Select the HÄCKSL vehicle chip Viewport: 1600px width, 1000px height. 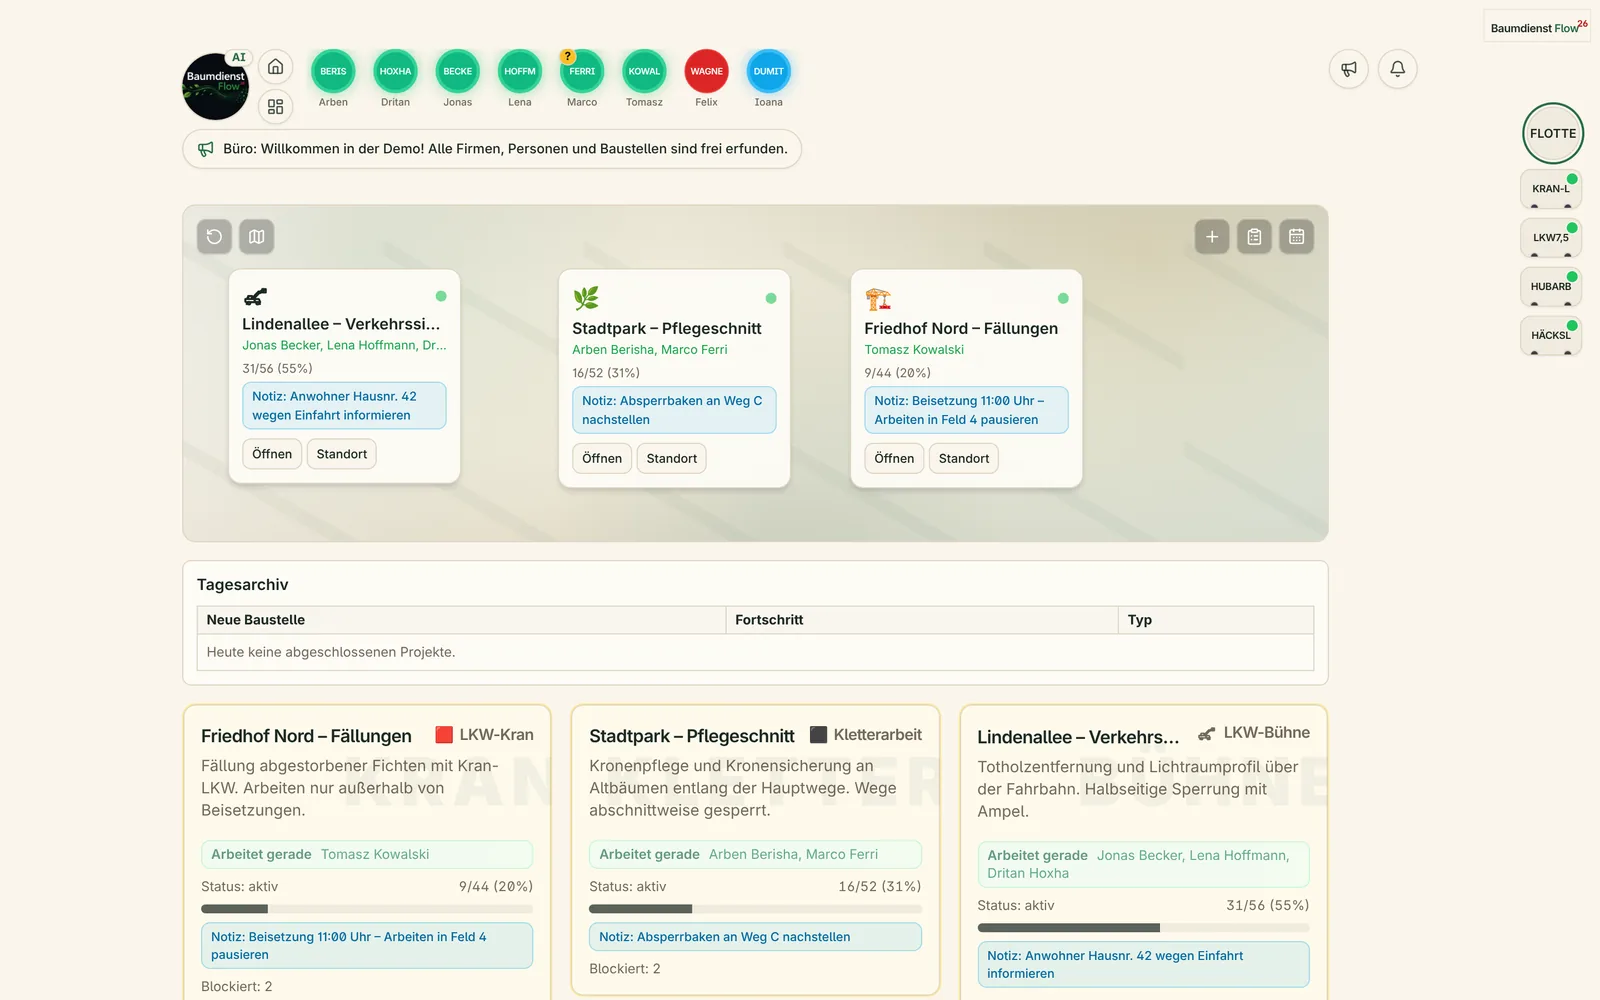(x=1551, y=336)
